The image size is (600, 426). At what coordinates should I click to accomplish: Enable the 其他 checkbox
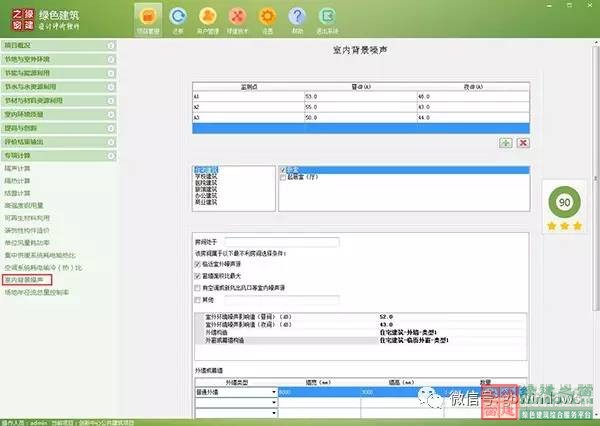(x=196, y=298)
